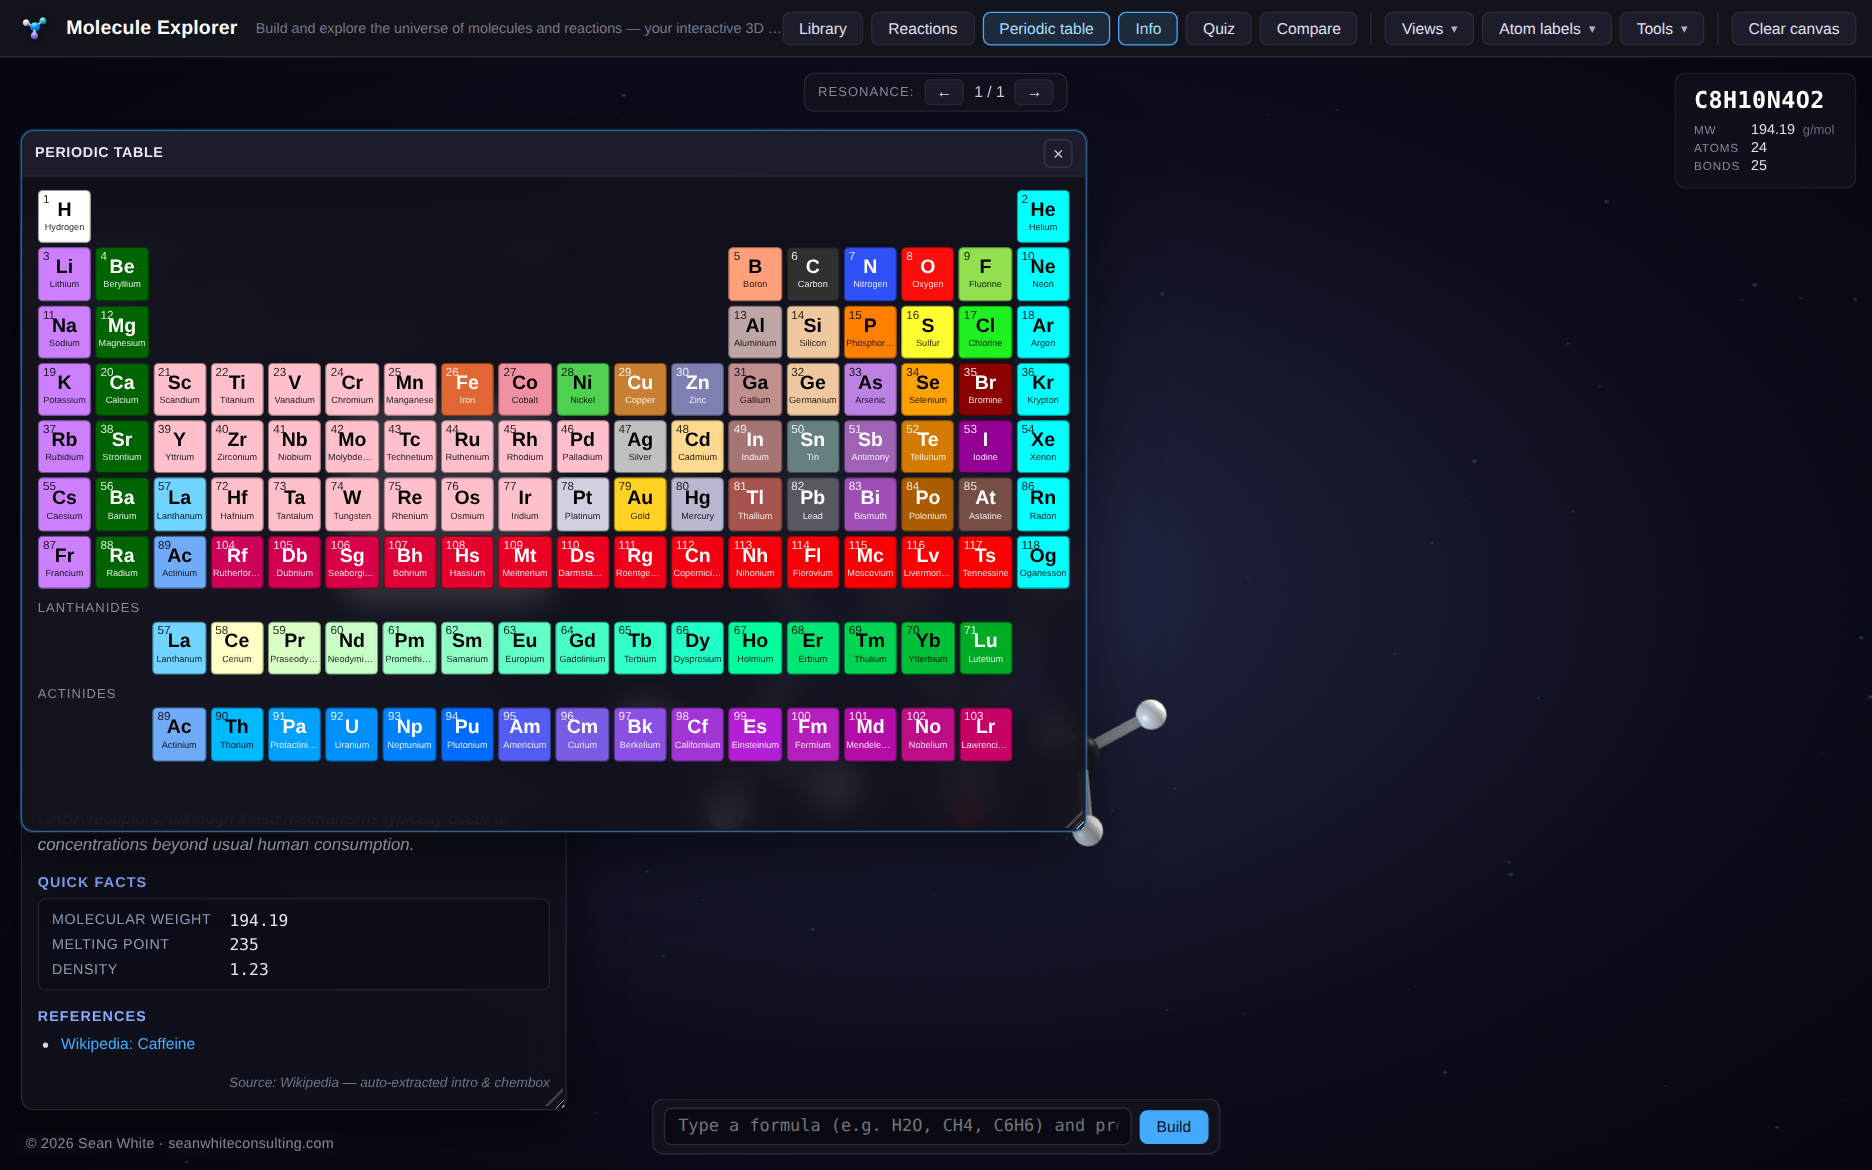The width and height of the screenshot is (1872, 1170).
Task: Select the Silicon element tile
Action: (813, 333)
